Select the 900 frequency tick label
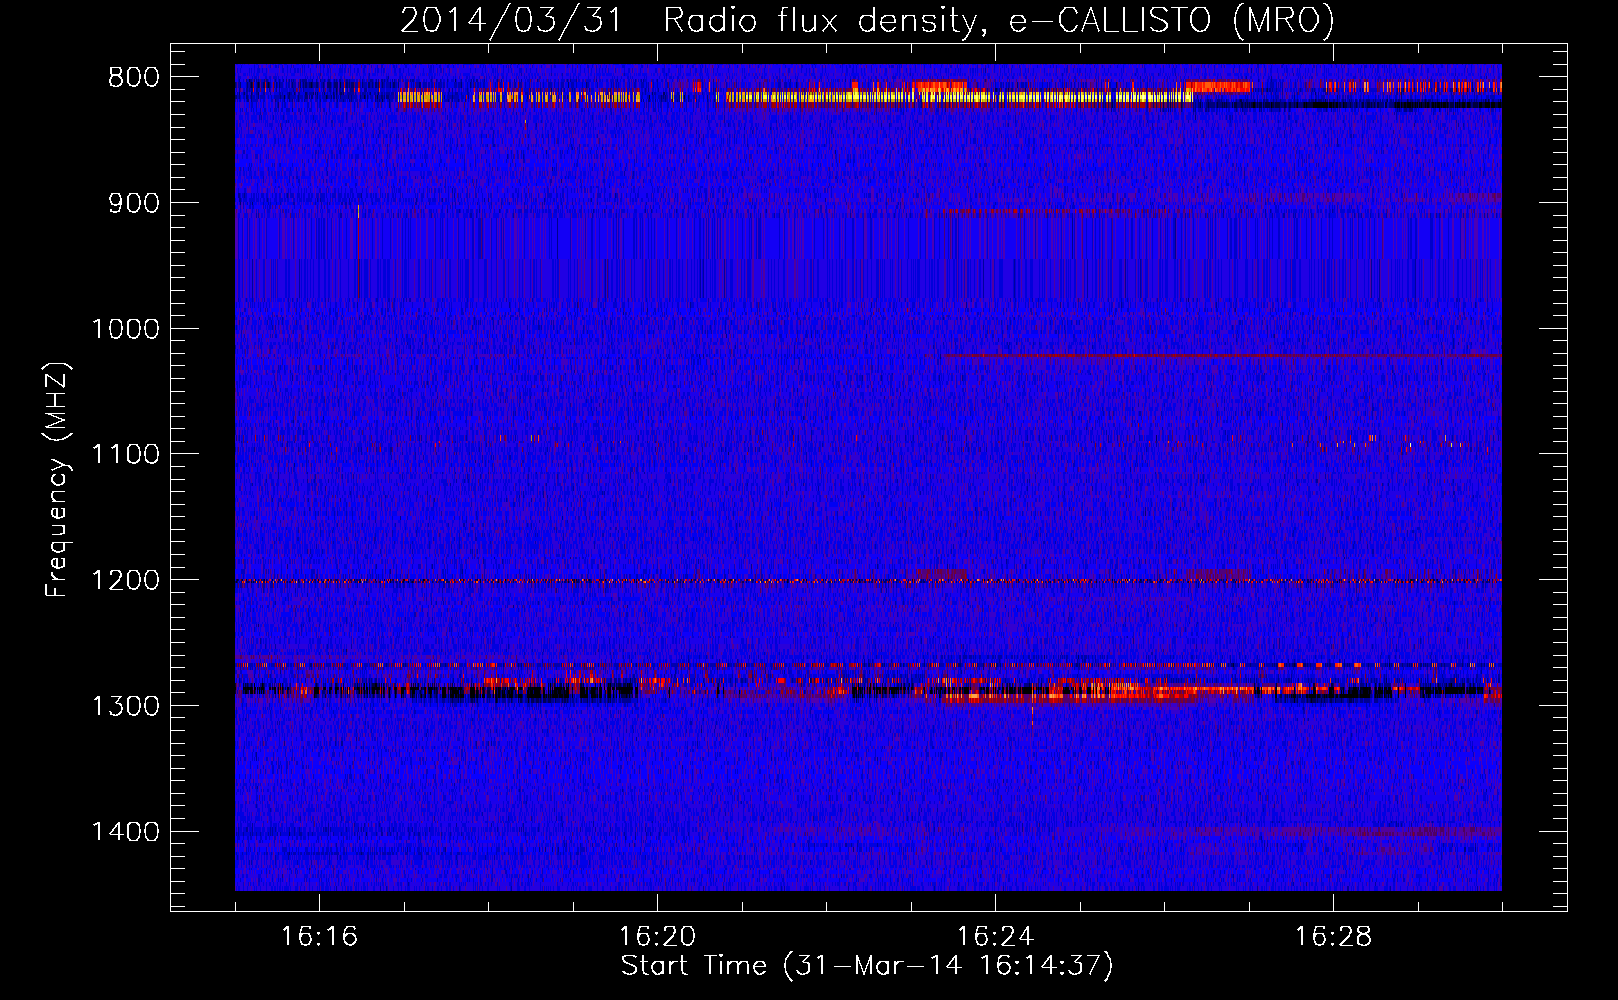The image size is (1618, 1000). pos(133,204)
